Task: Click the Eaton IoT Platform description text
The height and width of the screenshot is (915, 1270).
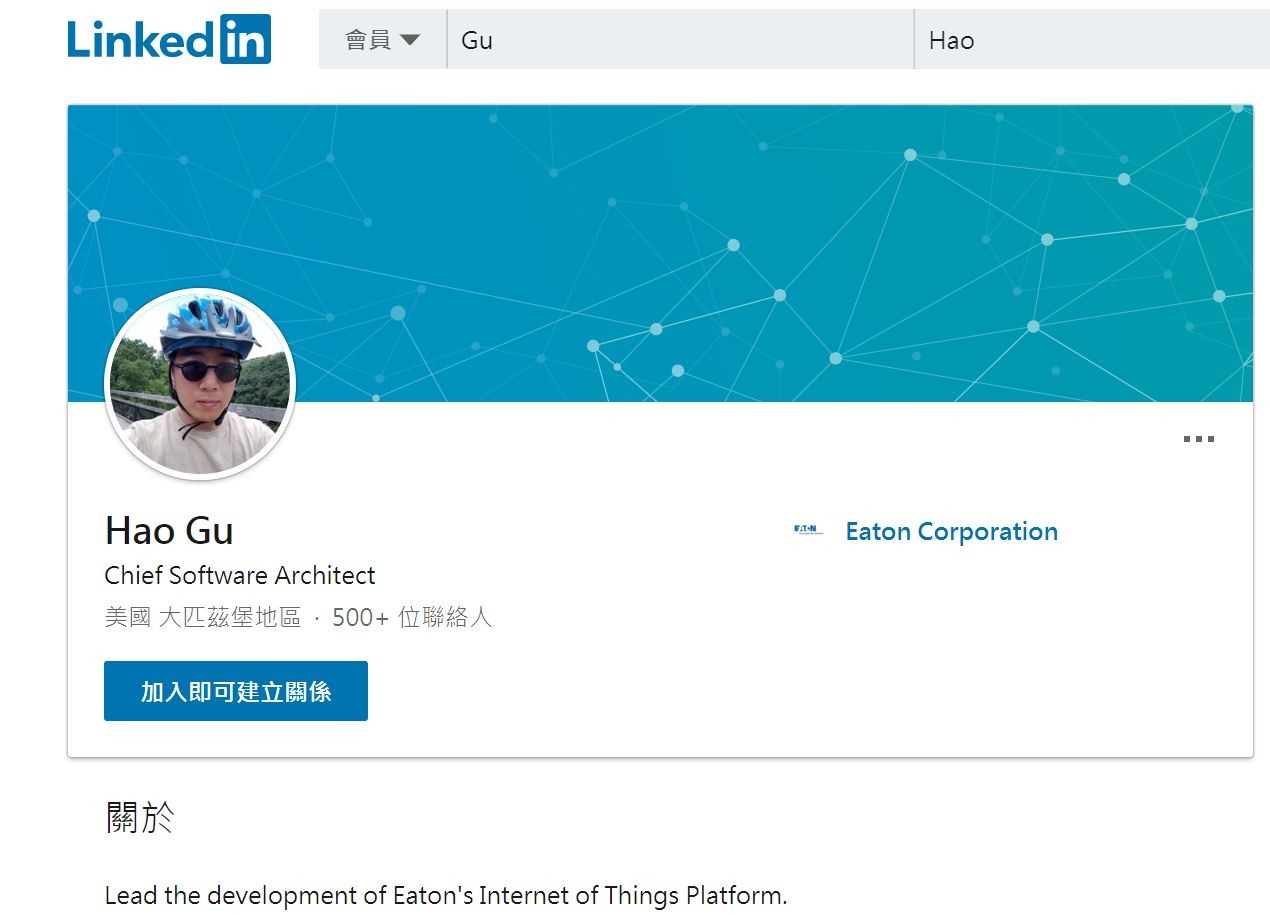Action: click(x=446, y=895)
